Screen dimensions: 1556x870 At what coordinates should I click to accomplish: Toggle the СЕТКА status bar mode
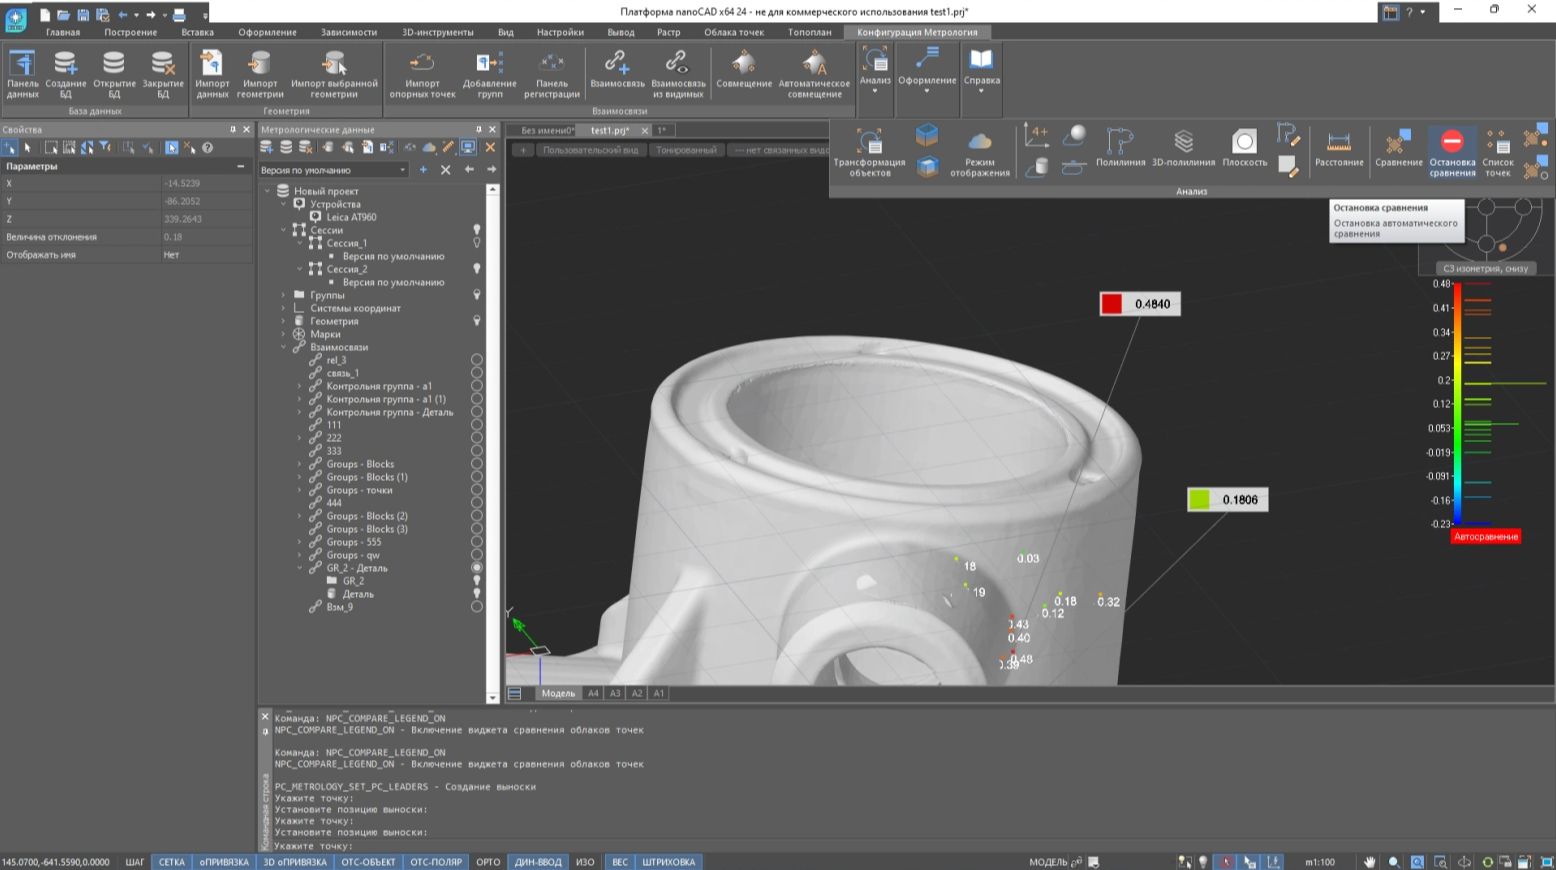point(171,862)
